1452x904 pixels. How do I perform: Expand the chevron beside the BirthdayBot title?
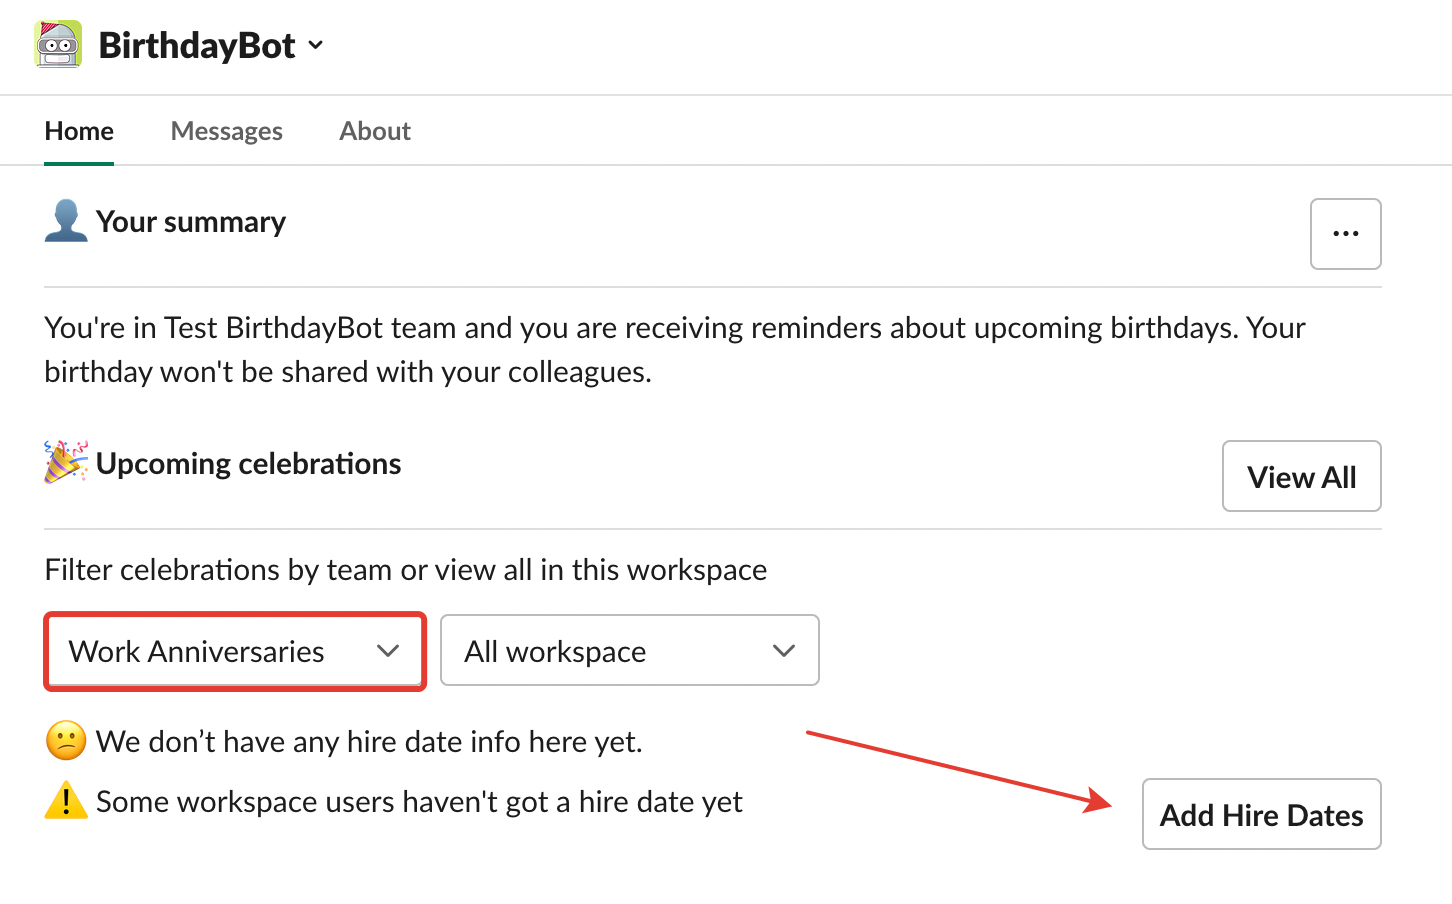pyautogui.click(x=316, y=45)
